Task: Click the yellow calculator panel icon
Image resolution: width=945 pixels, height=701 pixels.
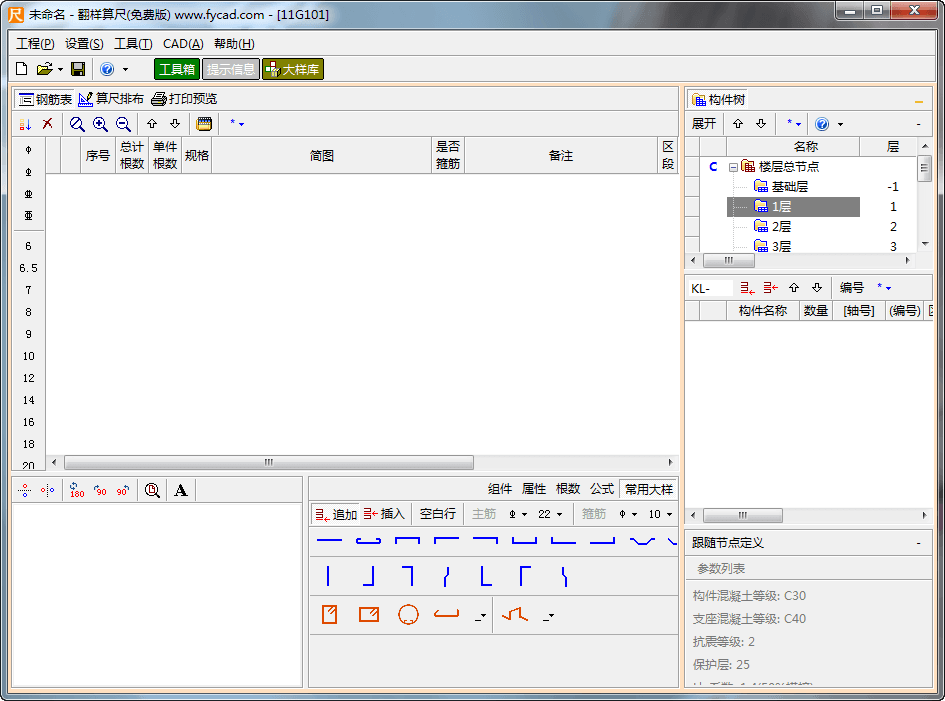Action: point(204,124)
